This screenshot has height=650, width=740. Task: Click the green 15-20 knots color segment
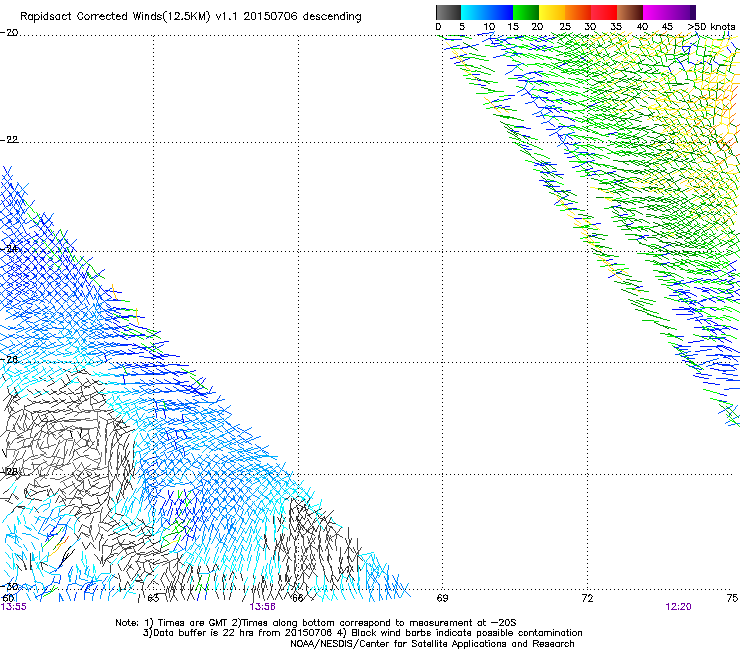pyautogui.click(x=526, y=12)
